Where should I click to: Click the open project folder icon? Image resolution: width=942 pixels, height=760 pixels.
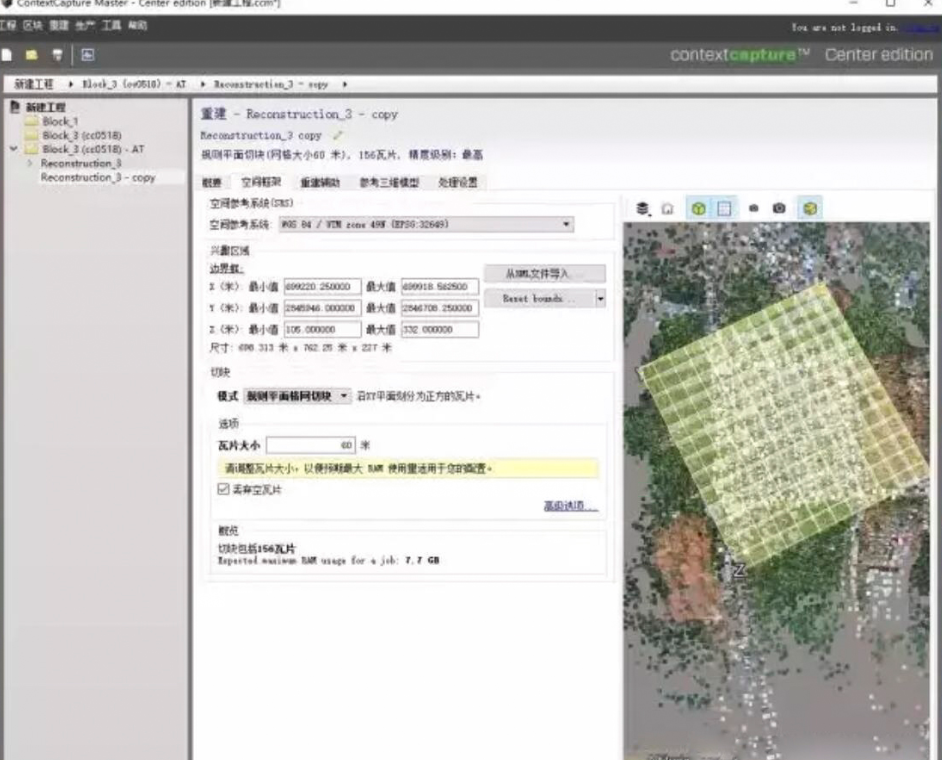tap(31, 55)
